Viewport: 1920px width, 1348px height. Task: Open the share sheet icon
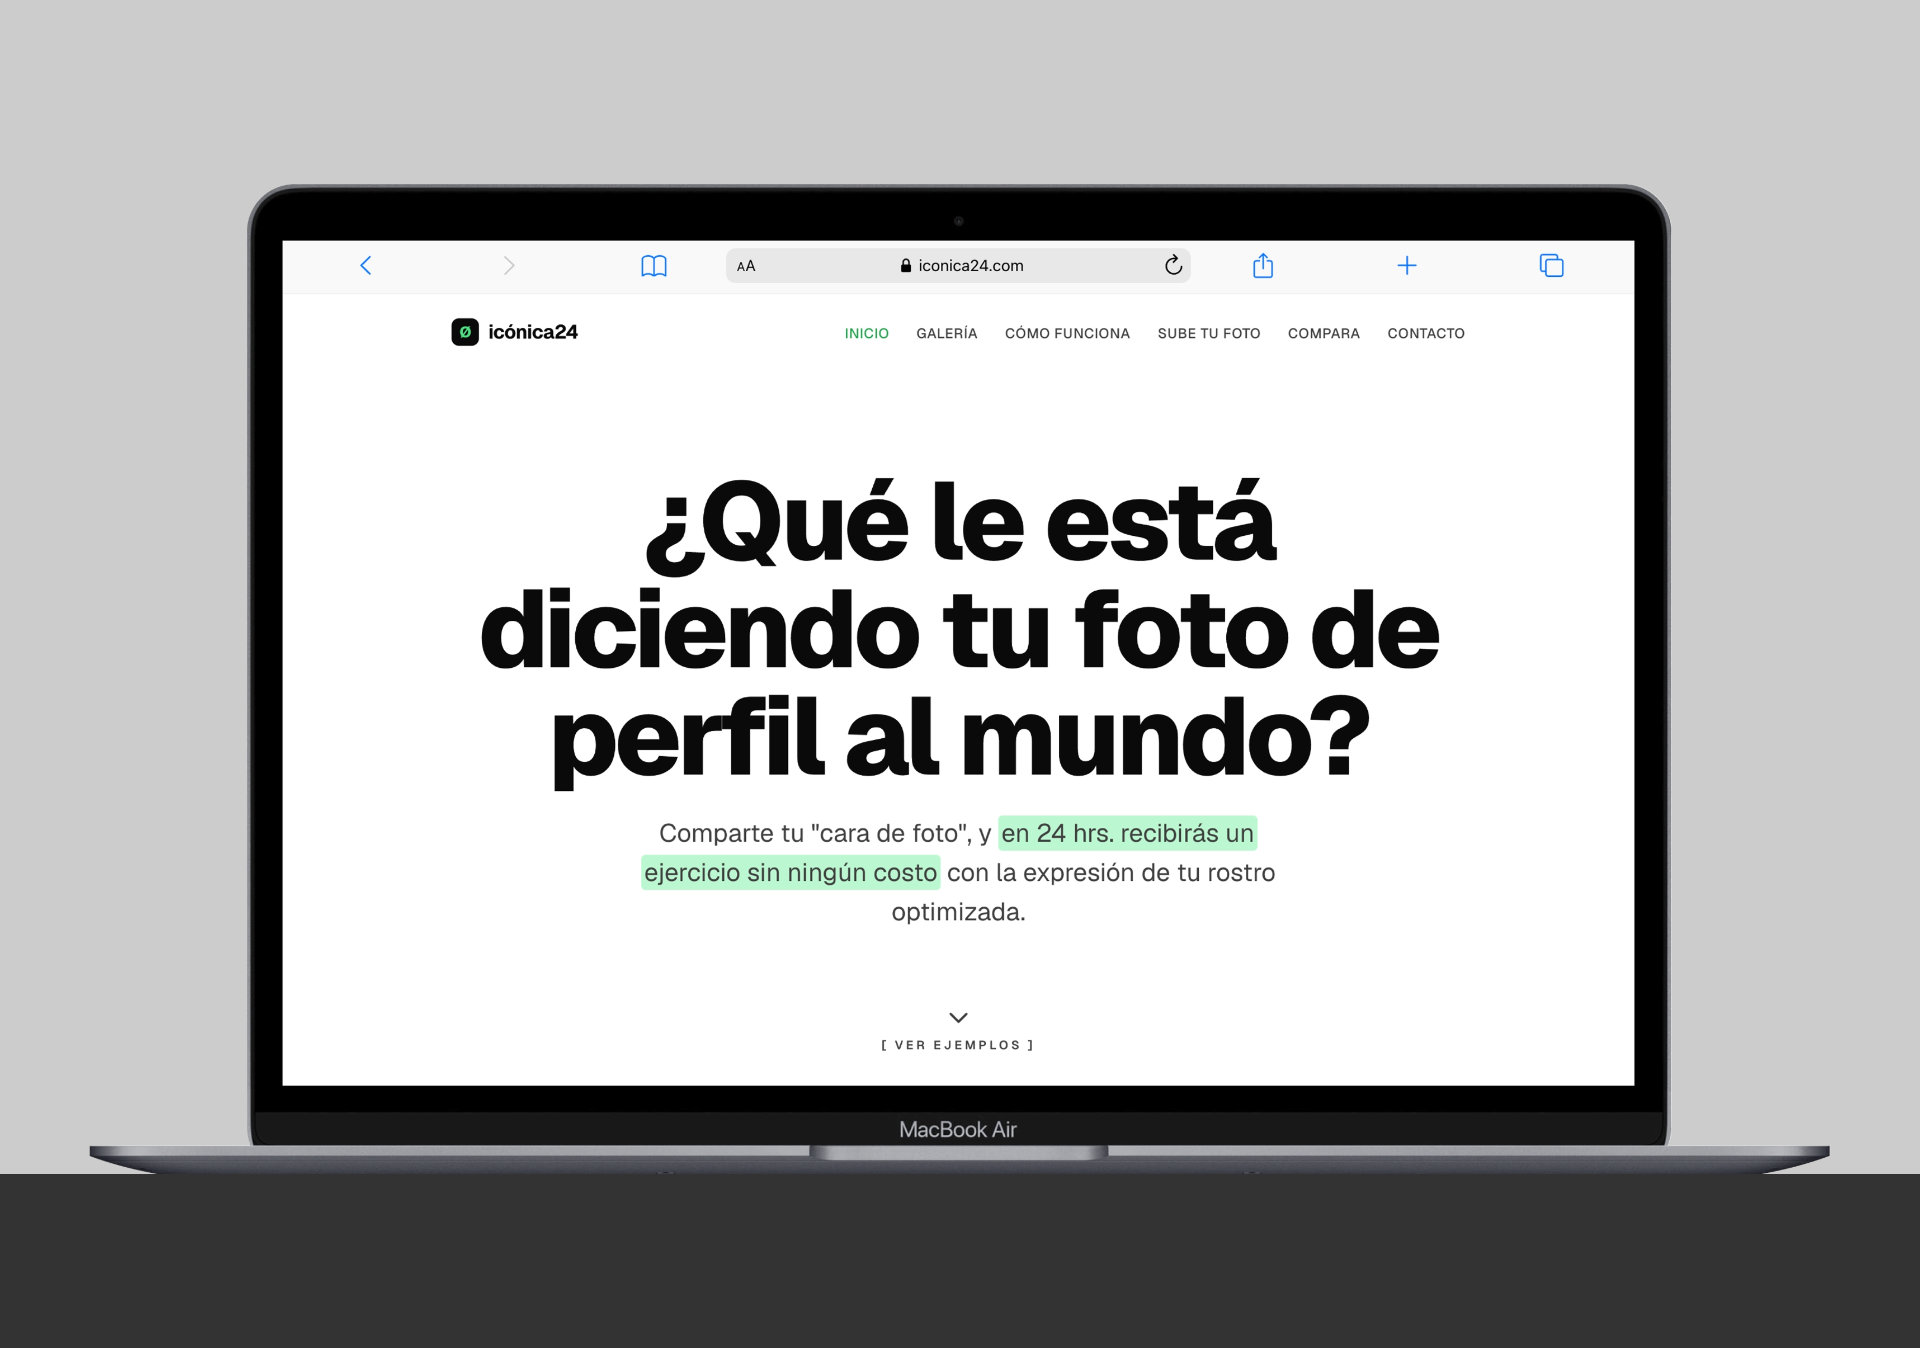click(1263, 265)
